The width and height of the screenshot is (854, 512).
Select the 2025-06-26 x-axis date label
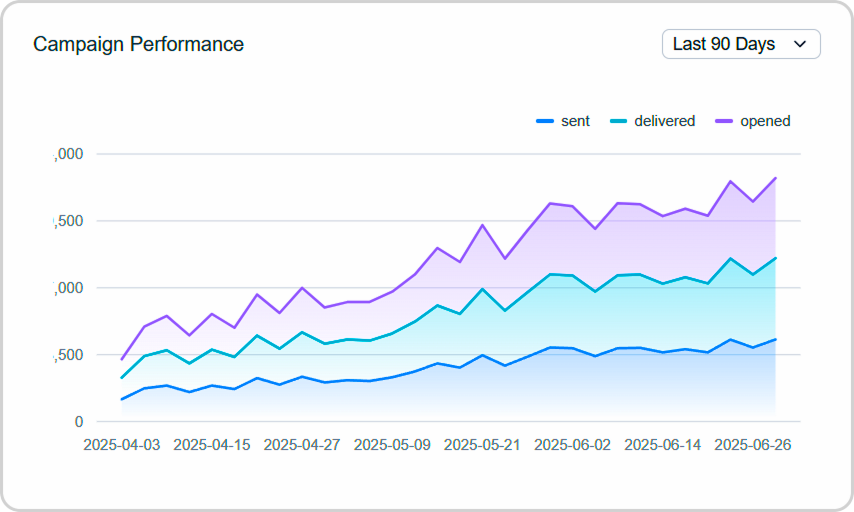(753, 445)
